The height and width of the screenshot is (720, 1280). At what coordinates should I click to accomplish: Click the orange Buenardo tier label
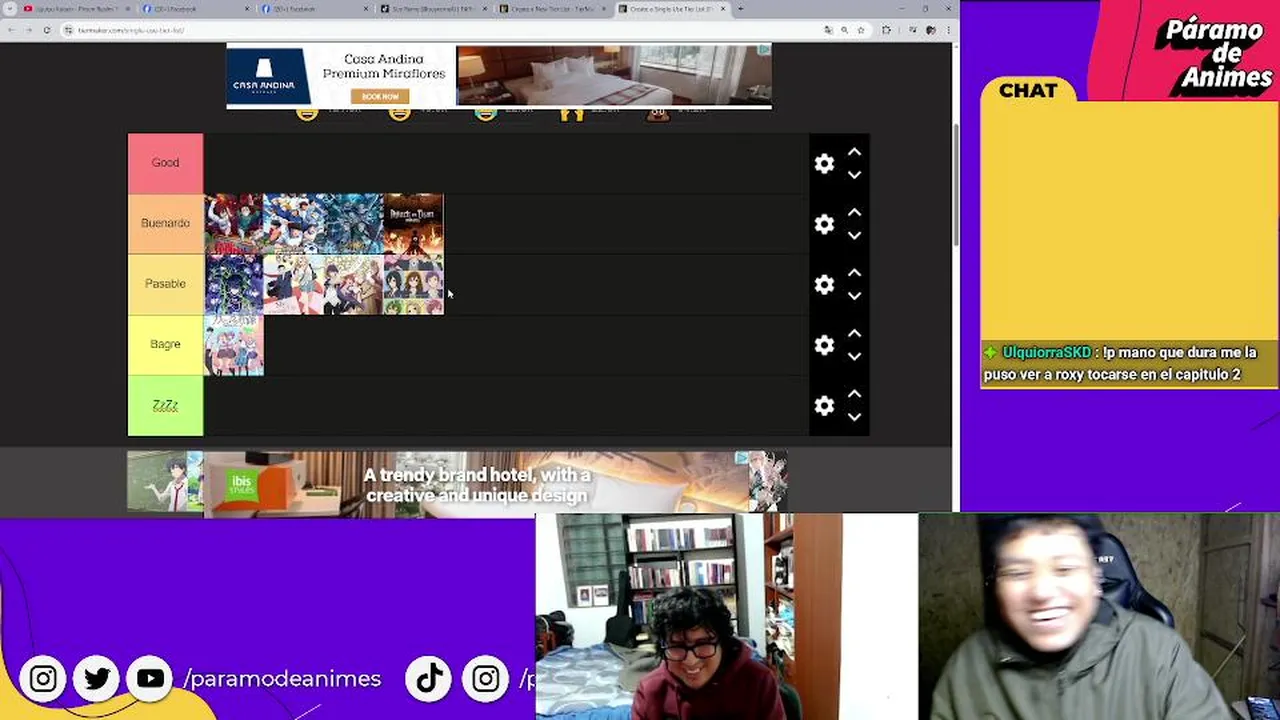pyautogui.click(x=165, y=223)
